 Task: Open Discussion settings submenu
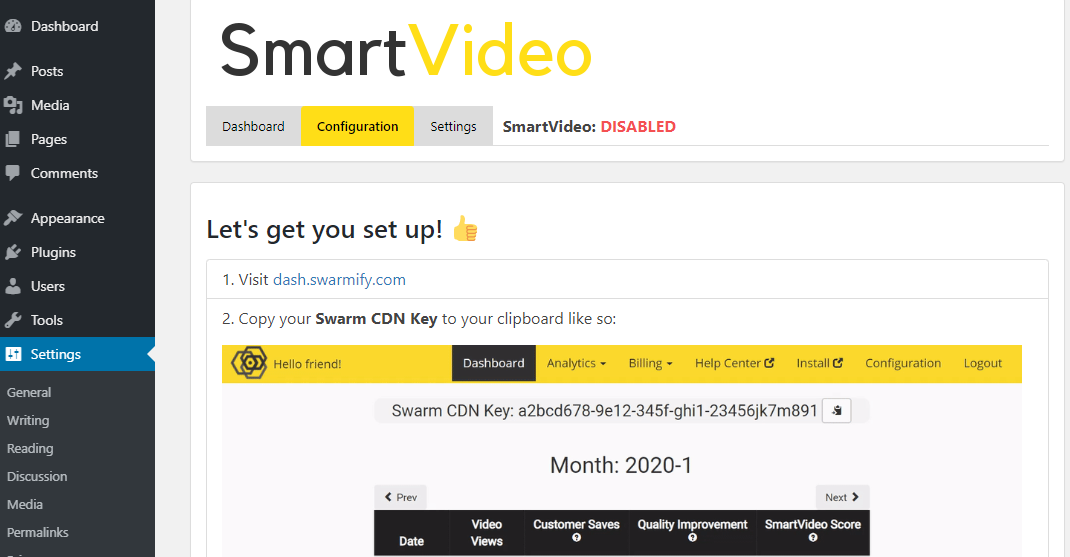click(x=37, y=476)
